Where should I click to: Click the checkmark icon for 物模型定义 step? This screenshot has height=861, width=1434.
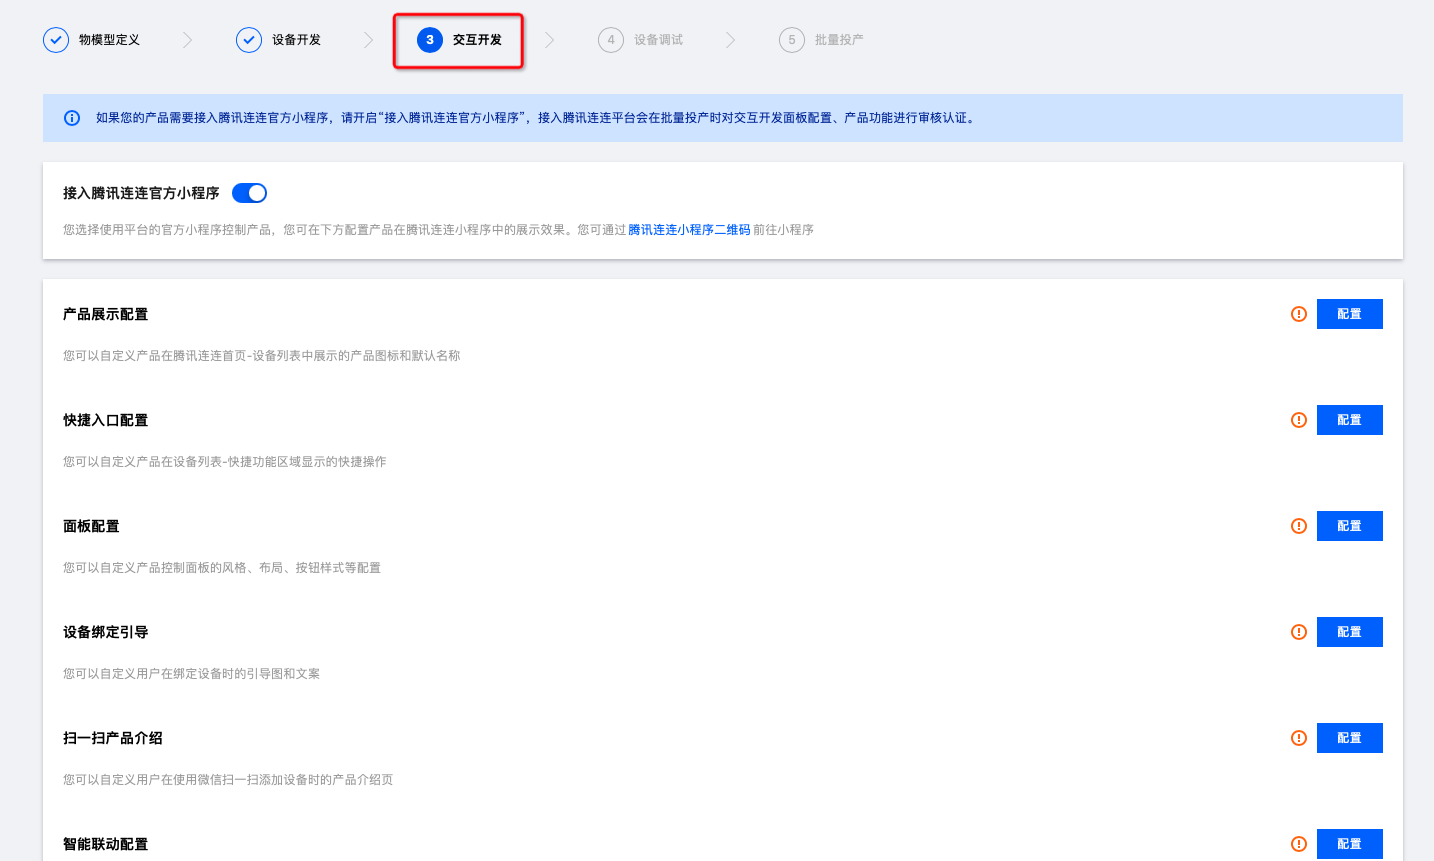(x=56, y=40)
